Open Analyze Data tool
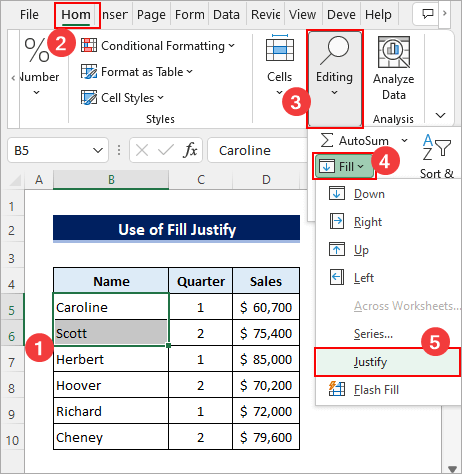Screen dimensions: 462x474 [x=393, y=69]
